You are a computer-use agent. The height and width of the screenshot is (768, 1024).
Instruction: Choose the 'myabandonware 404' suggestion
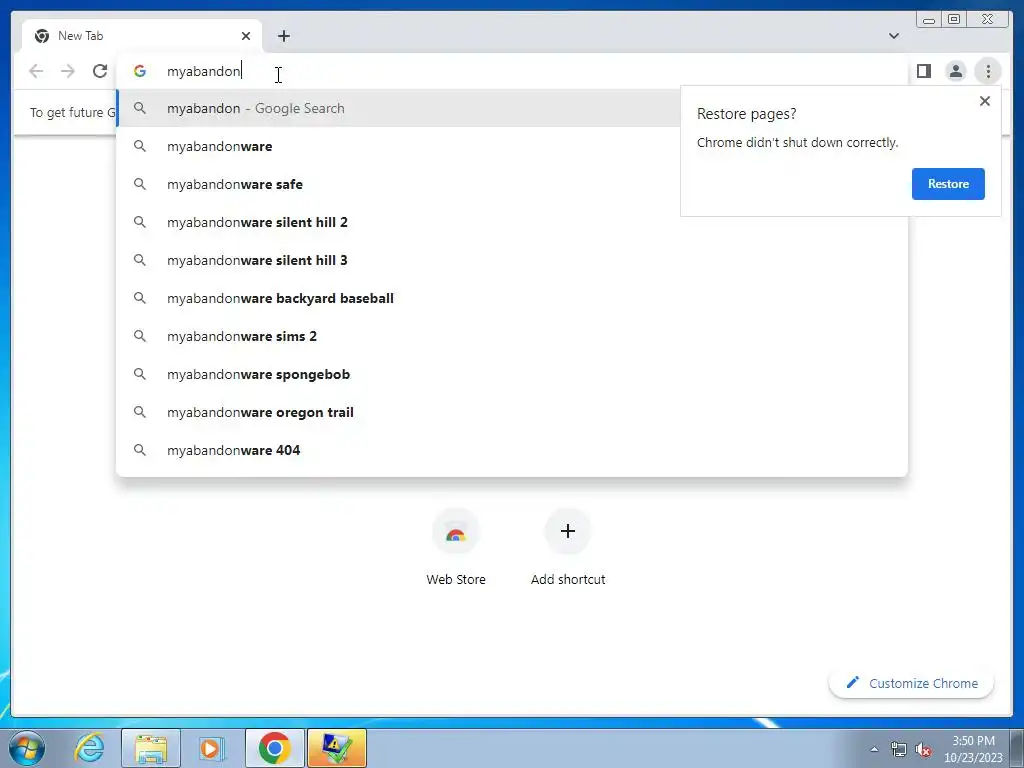click(x=512, y=450)
